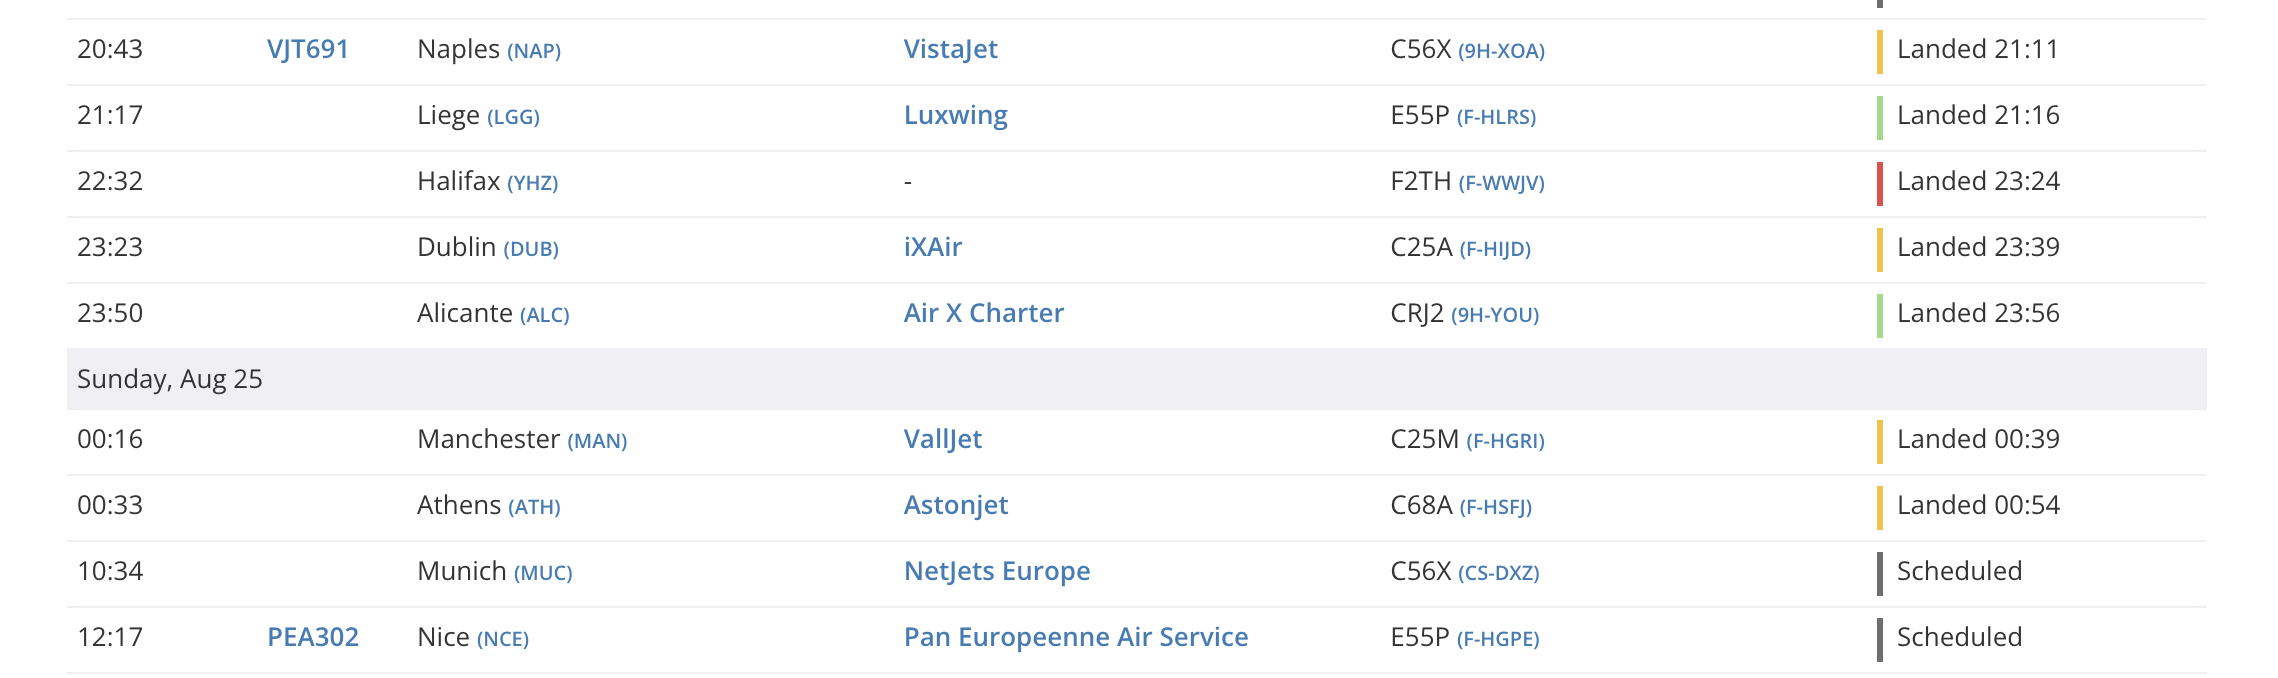
Task: Click aircraft registration CS-DXZ
Action: pyautogui.click(x=1498, y=574)
